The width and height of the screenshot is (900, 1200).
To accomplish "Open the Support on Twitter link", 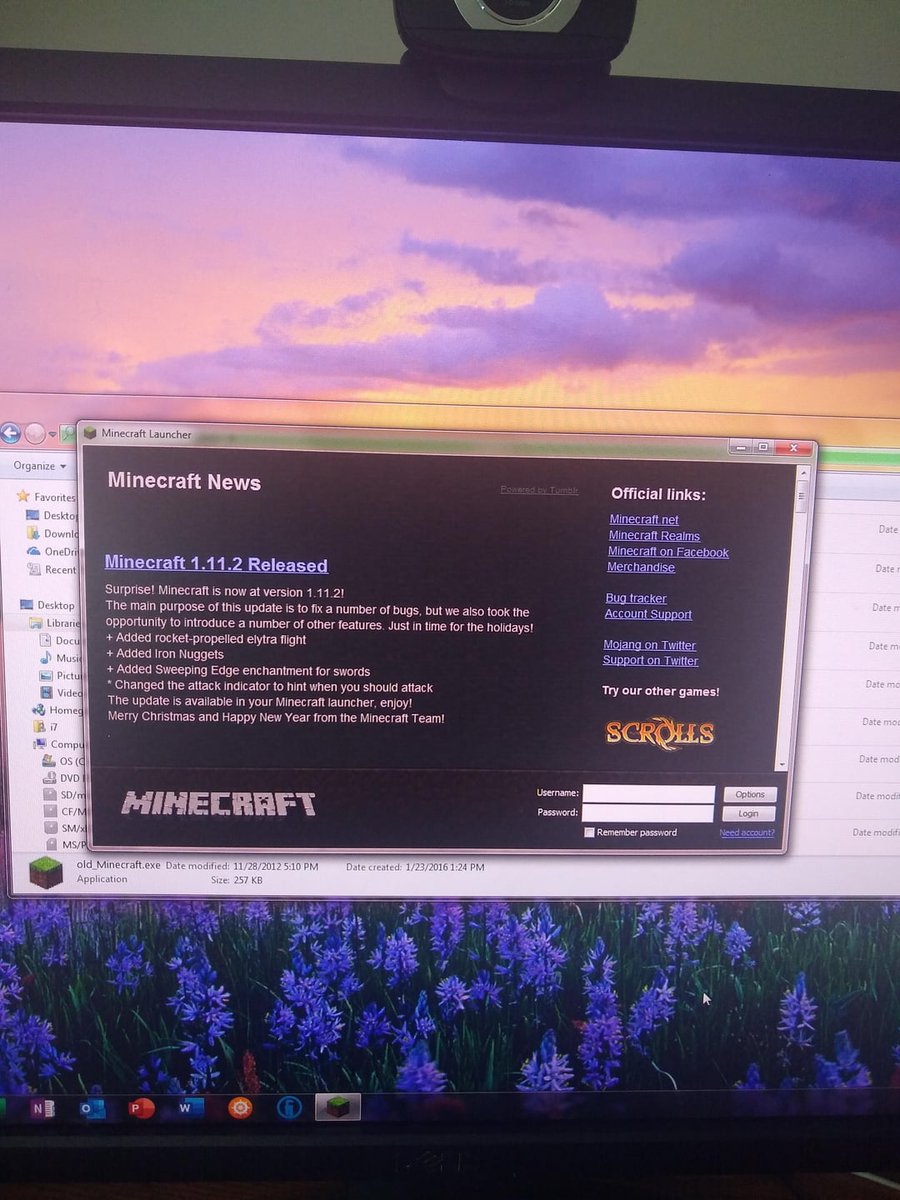I will tap(650, 660).
